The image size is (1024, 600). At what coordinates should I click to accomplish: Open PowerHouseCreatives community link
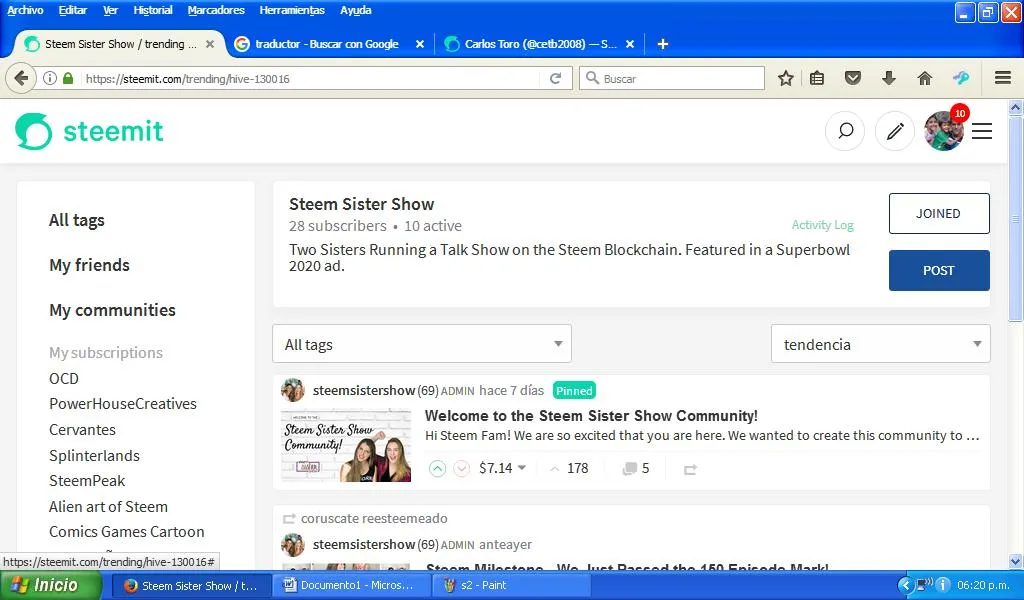click(123, 404)
